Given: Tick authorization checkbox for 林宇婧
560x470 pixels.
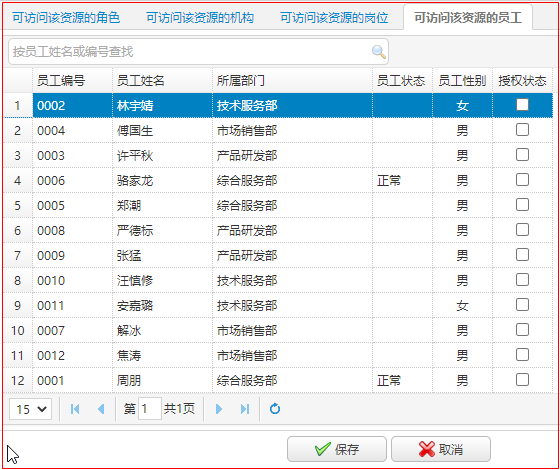Looking at the screenshot, I should tap(522, 105).
